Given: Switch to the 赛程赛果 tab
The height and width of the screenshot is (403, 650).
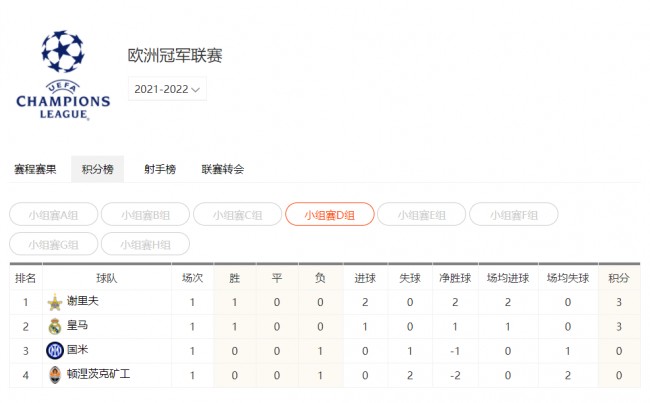Looking at the screenshot, I should 35,169.
